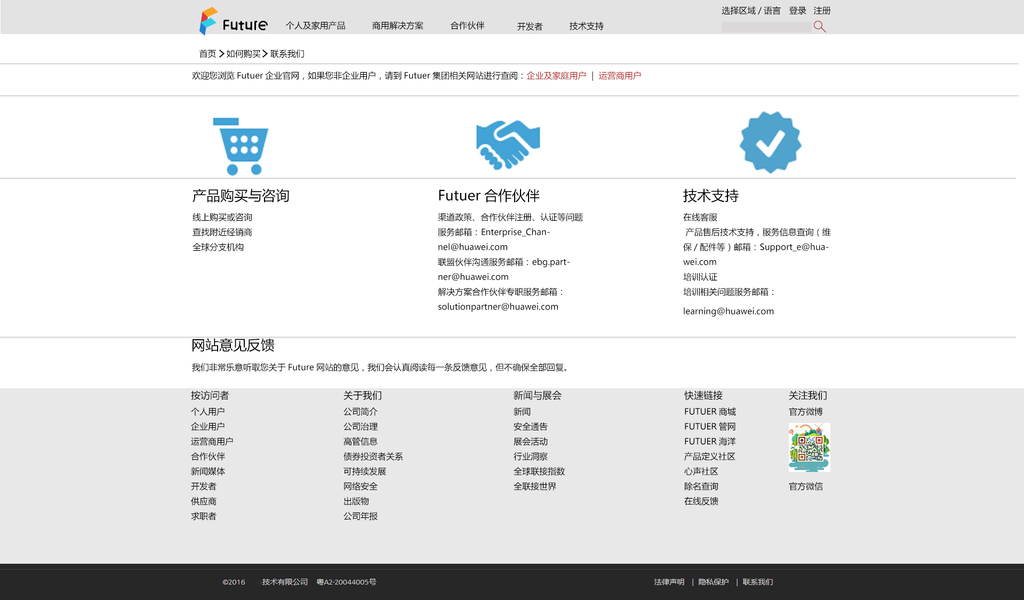Open 安全通告 footer link

point(530,426)
